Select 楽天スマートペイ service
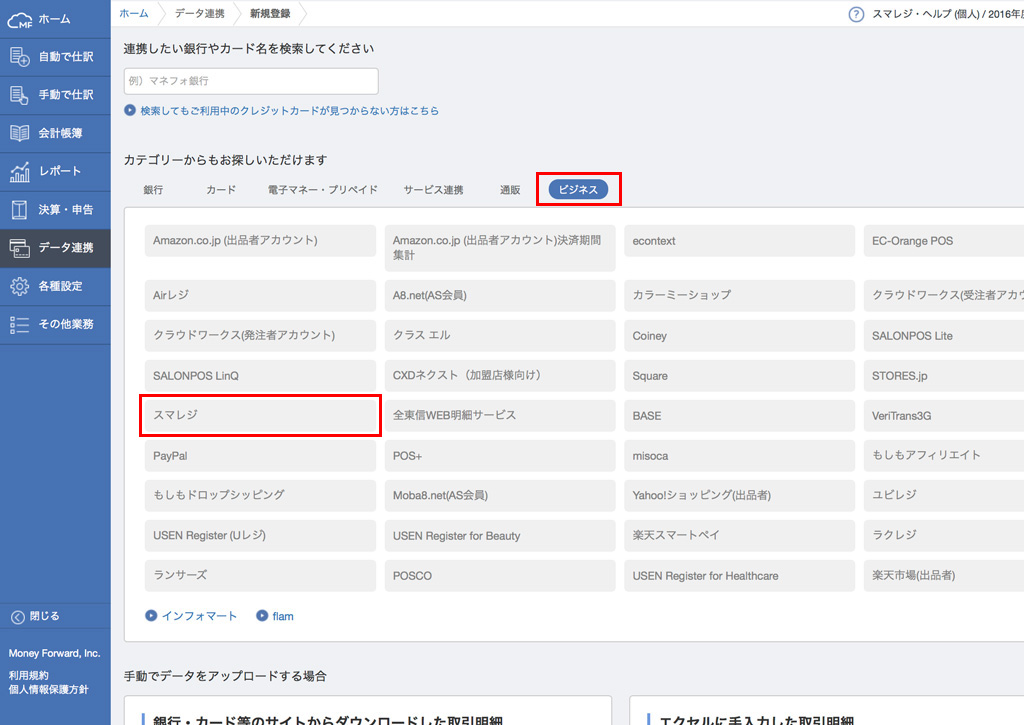Viewport: 1024px width, 725px height. click(x=740, y=536)
